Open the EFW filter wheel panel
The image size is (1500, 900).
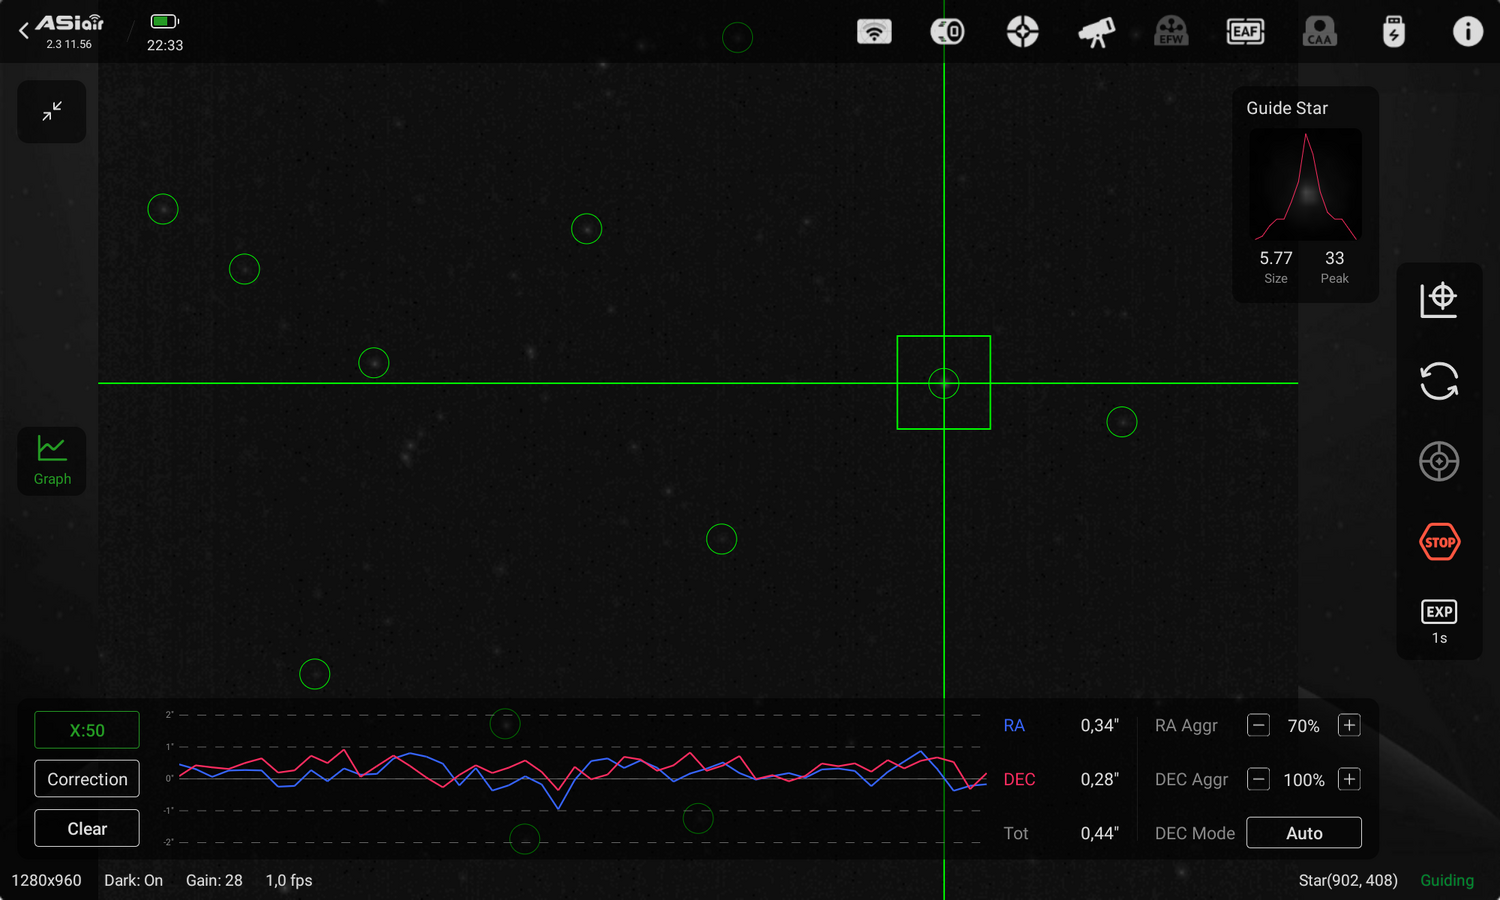coord(1171,31)
